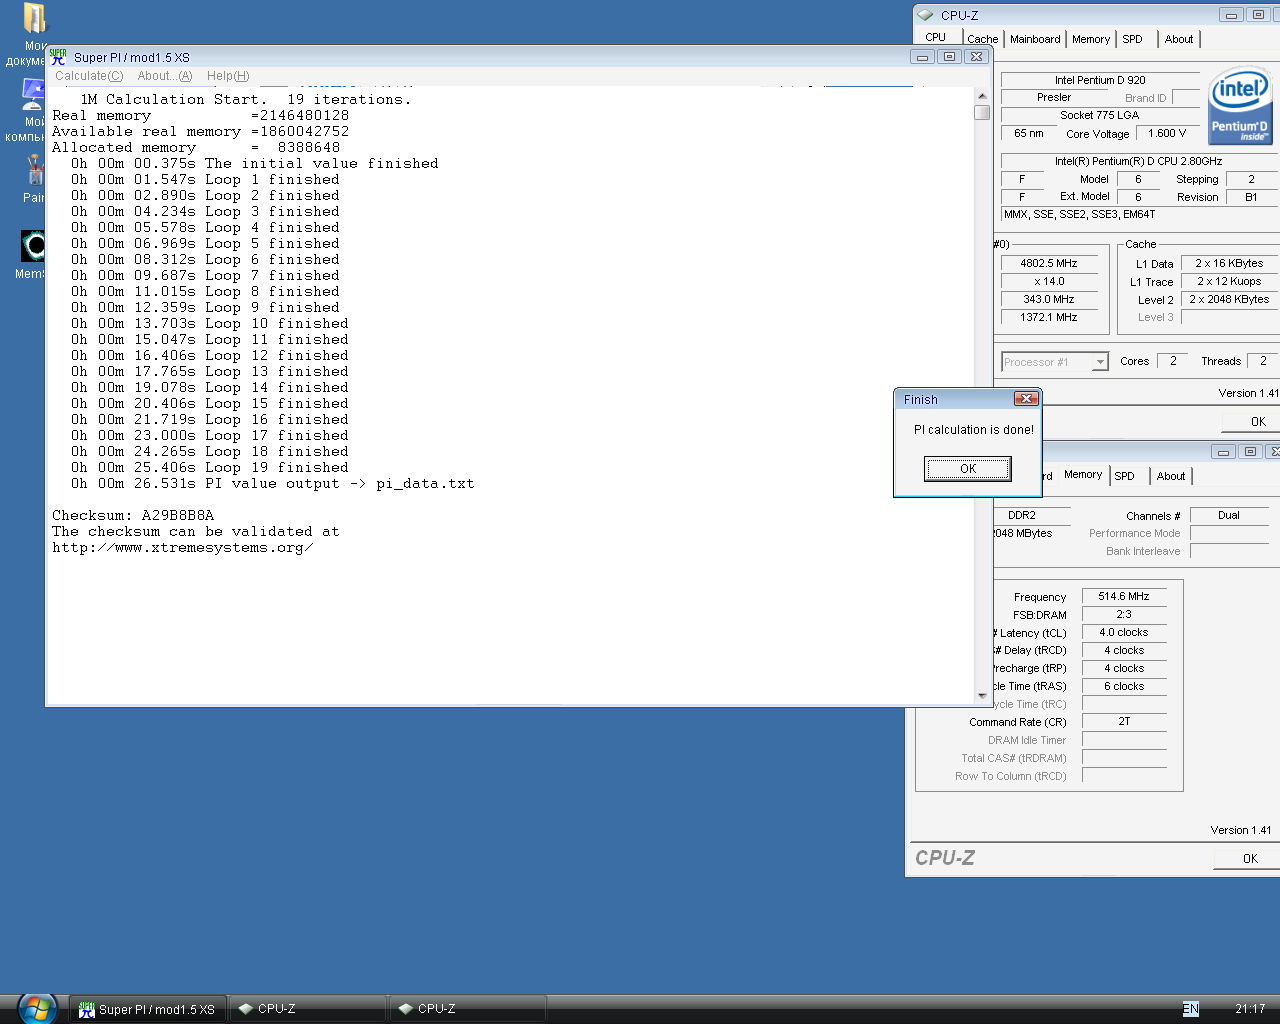Close the Super PI window

click(x=977, y=57)
